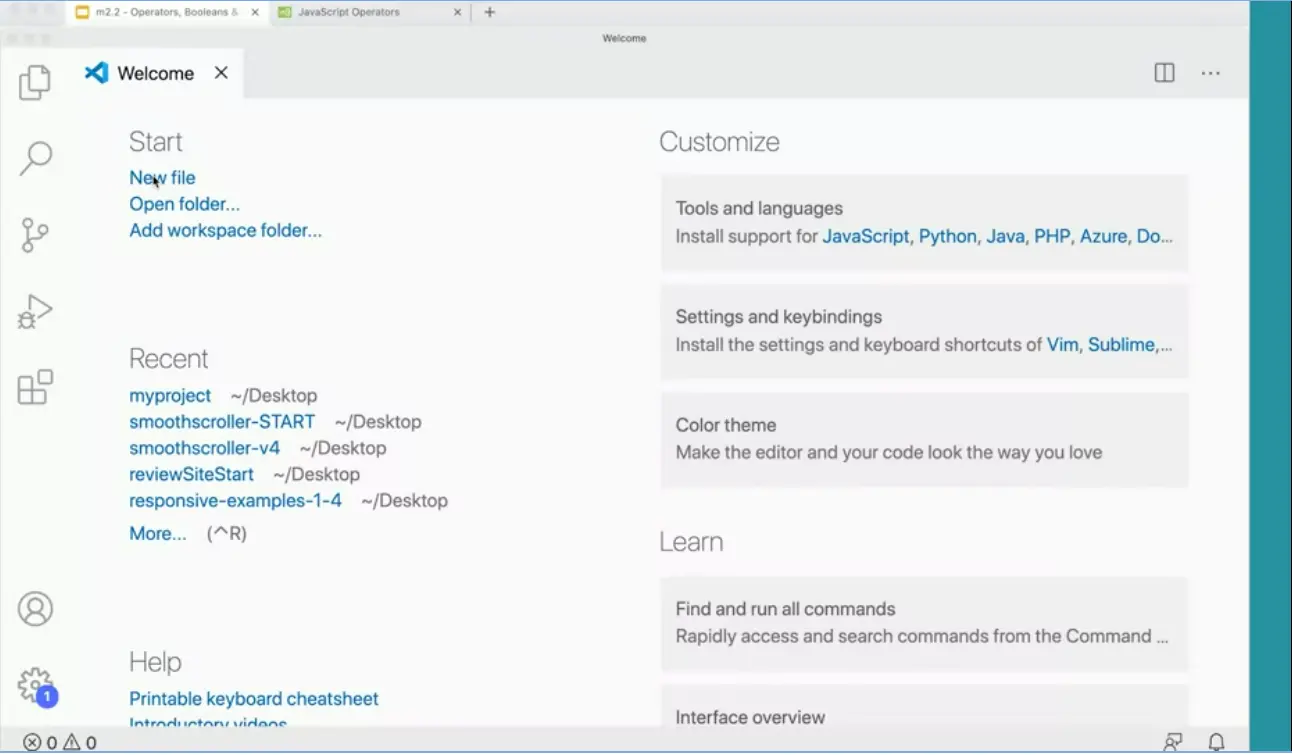Switch to JavaScript Operators browser tab
1292x755 pixels.
[x=349, y=12]
